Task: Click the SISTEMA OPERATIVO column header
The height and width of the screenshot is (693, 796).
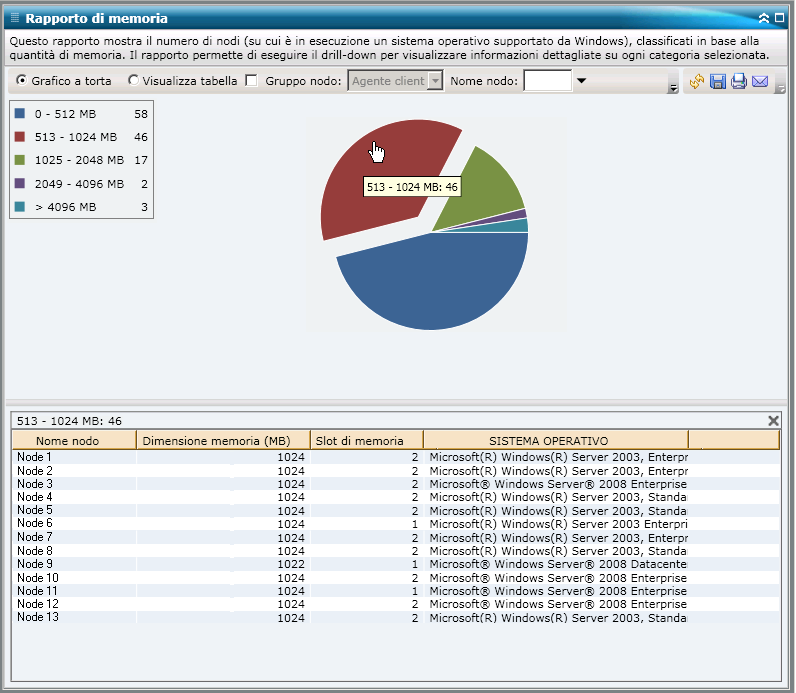Action: pyautogui.click(x=548, y=440)
